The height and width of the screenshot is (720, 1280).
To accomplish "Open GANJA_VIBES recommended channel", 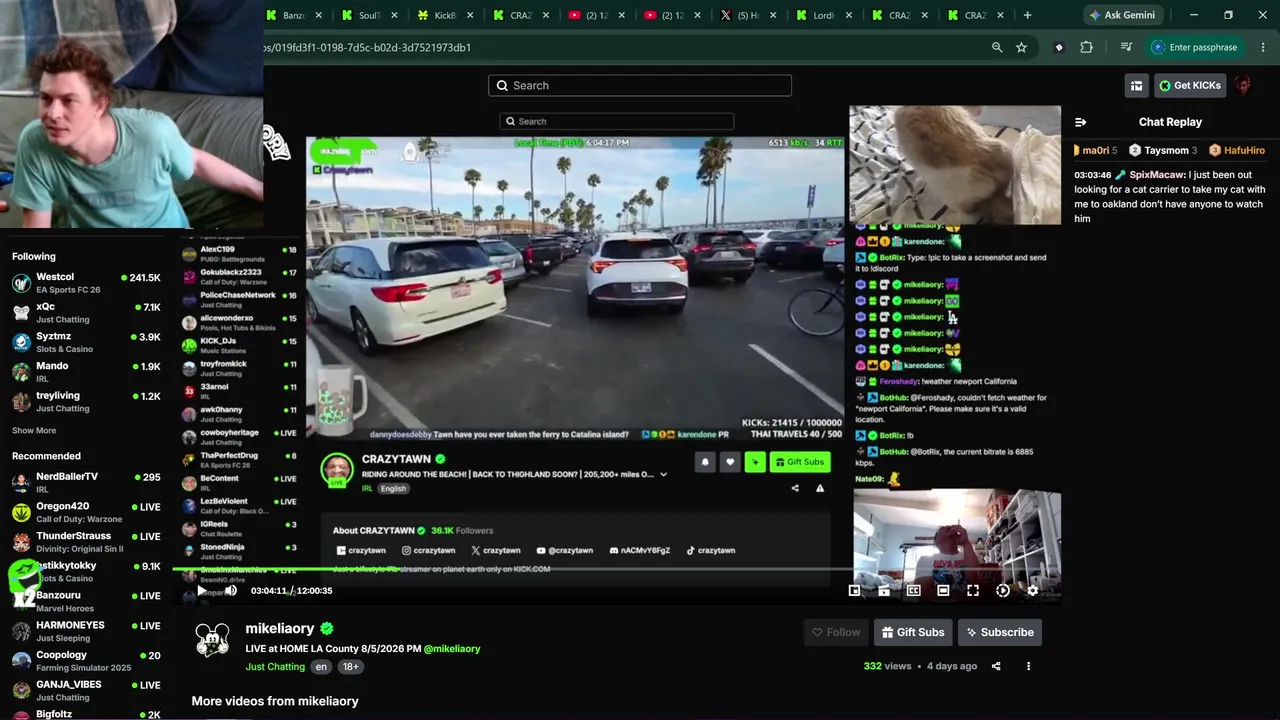I will (x=86, y=691).
